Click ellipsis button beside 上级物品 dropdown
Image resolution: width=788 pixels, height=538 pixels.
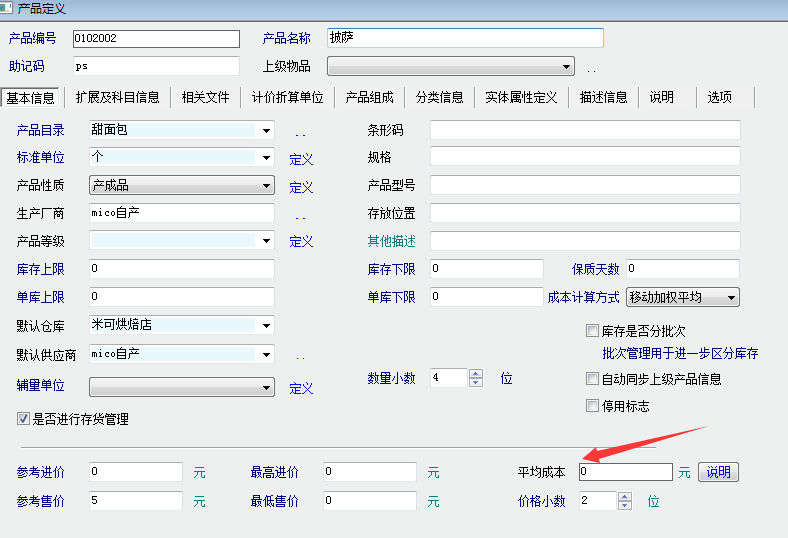[x=591, y=68]
